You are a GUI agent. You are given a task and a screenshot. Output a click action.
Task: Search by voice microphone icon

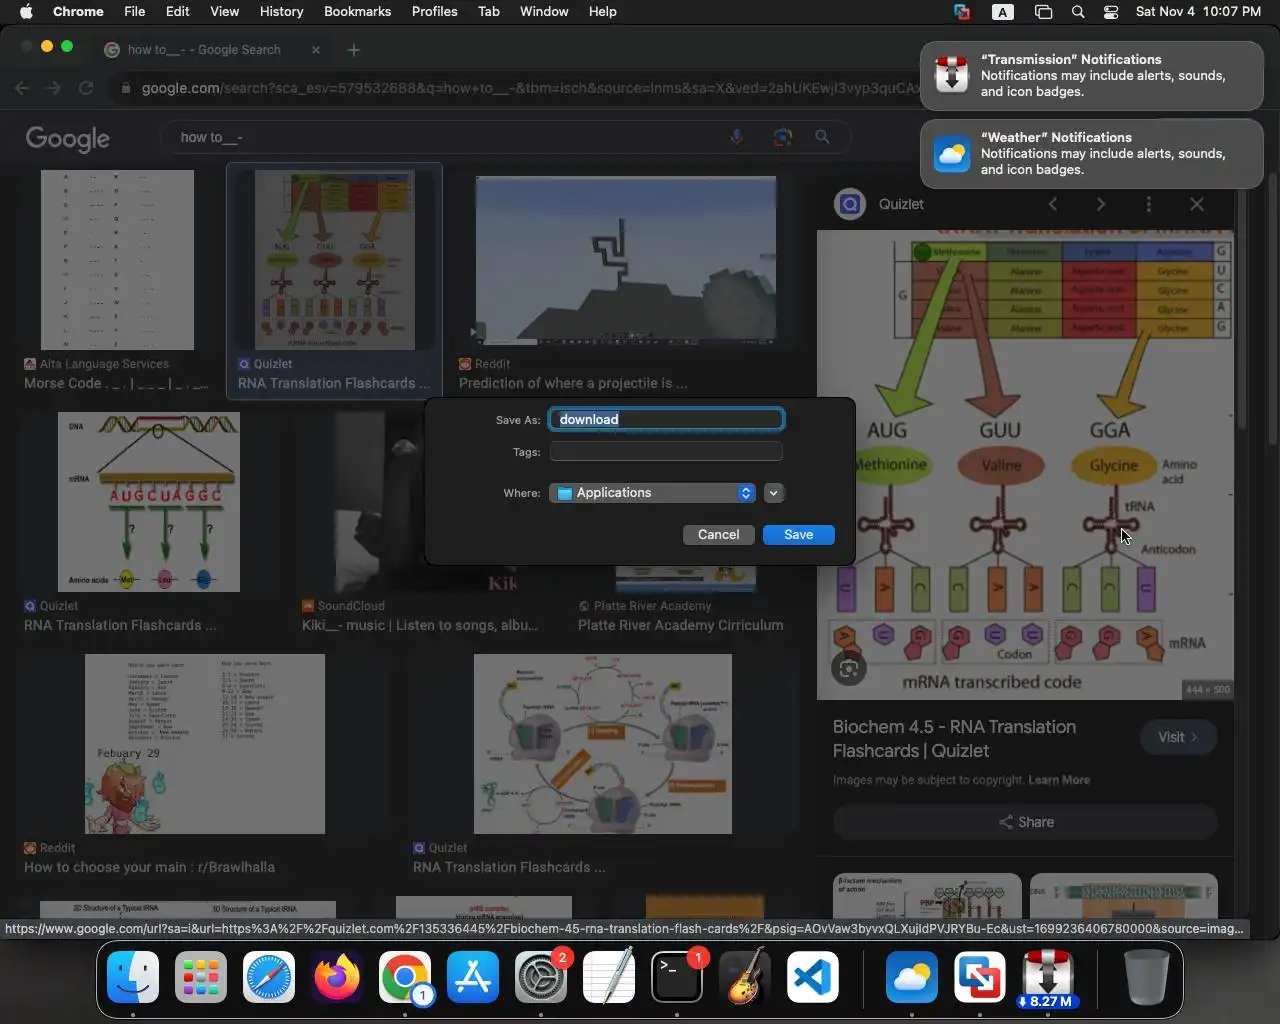[x=737, y=137]
